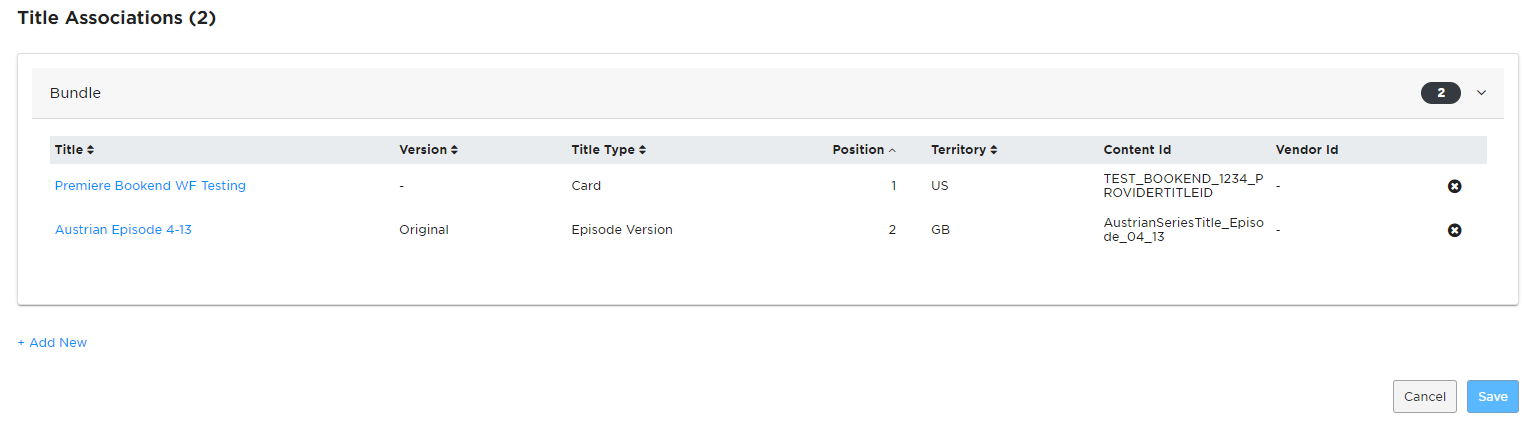Select position 1 of Premiere Bookend row
1523x421 pixels.
point(893,186)
